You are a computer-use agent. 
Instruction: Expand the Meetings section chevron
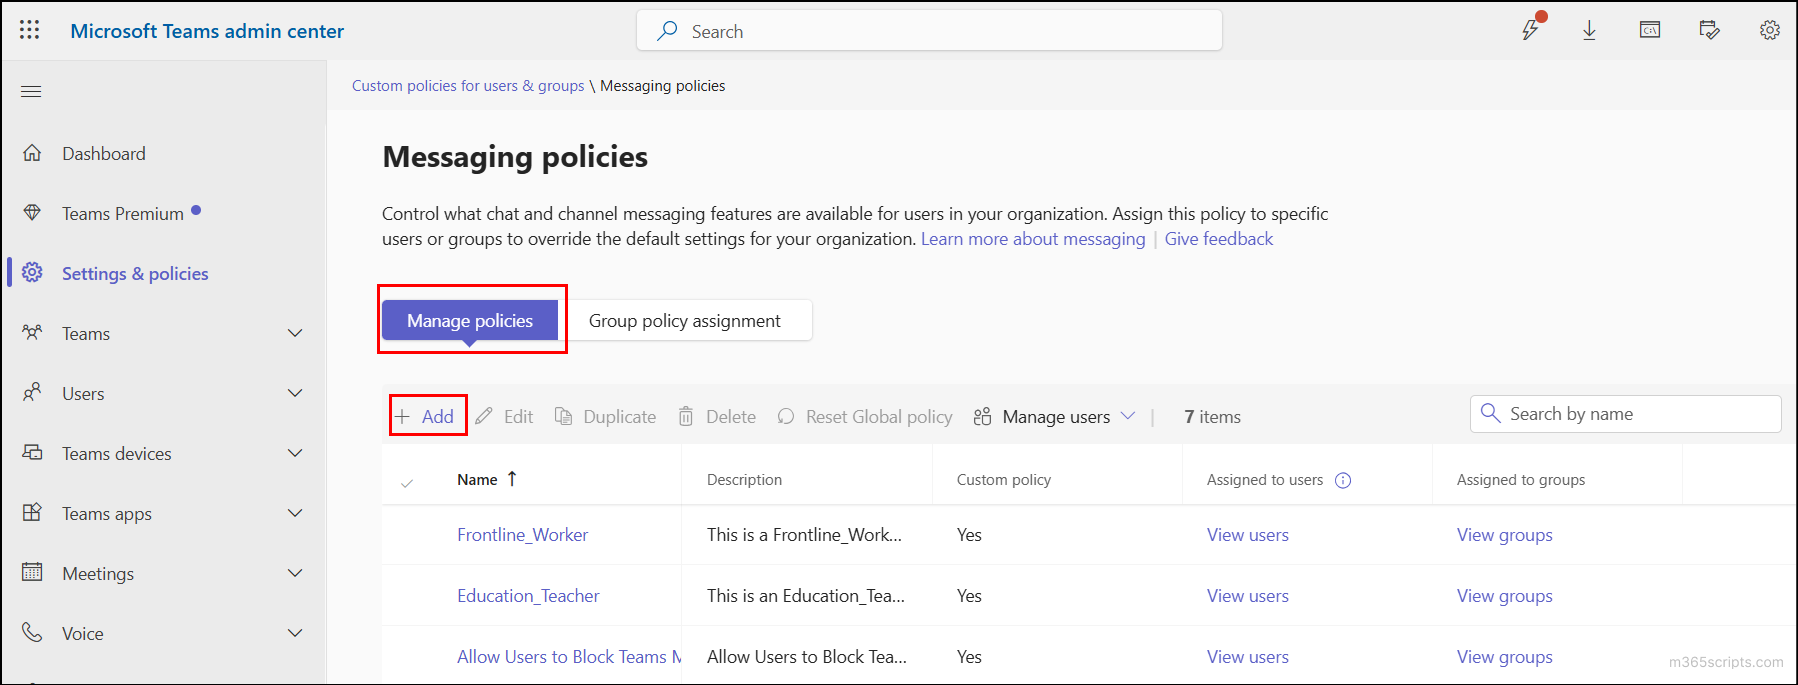click(295, 573)
